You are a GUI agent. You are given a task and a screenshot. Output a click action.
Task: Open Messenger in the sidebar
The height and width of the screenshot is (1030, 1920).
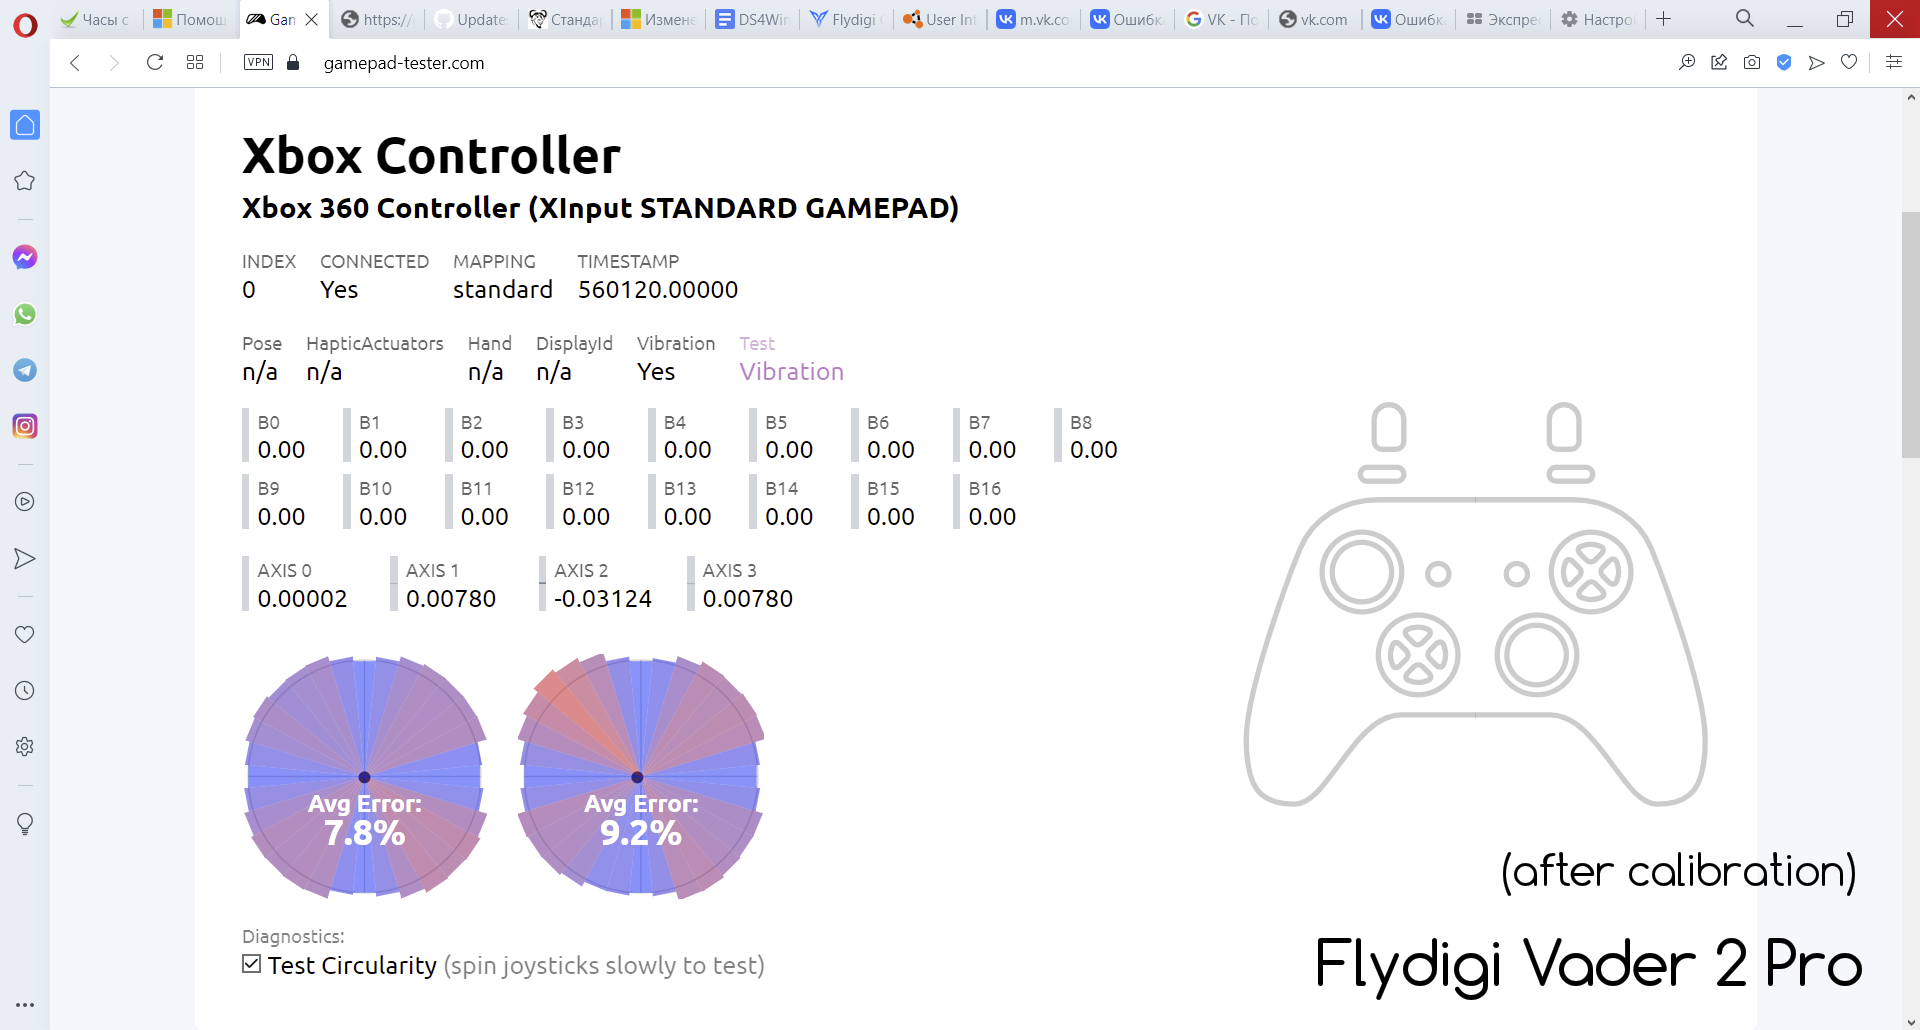click(25, 257)
